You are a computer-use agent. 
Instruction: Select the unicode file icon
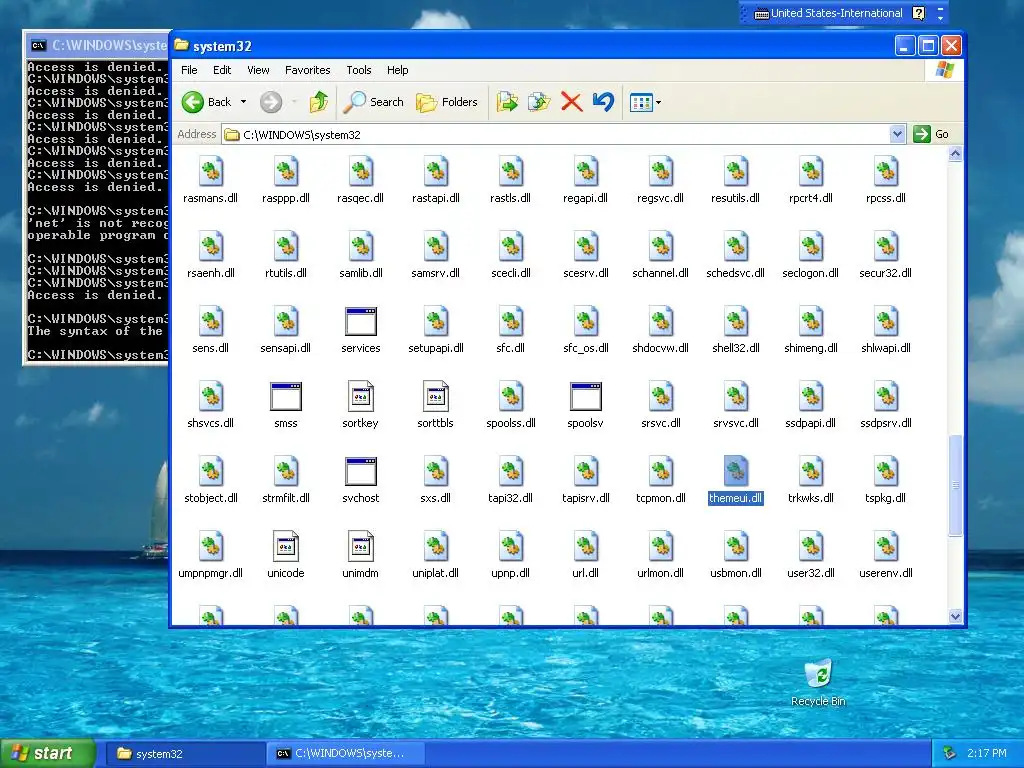(x=285, y=547)
